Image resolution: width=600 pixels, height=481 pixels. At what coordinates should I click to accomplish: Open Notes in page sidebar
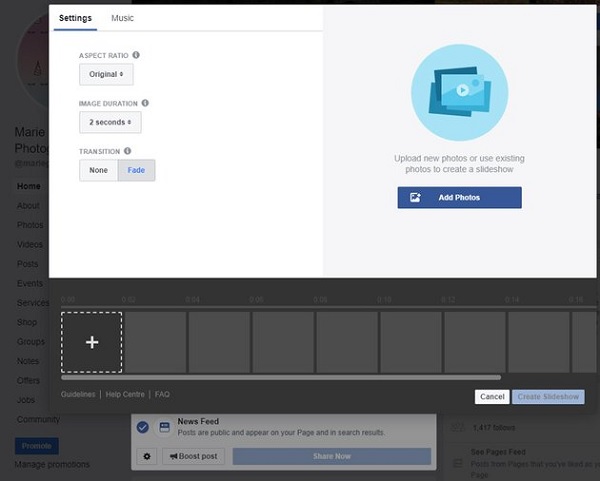click(28, 361)
